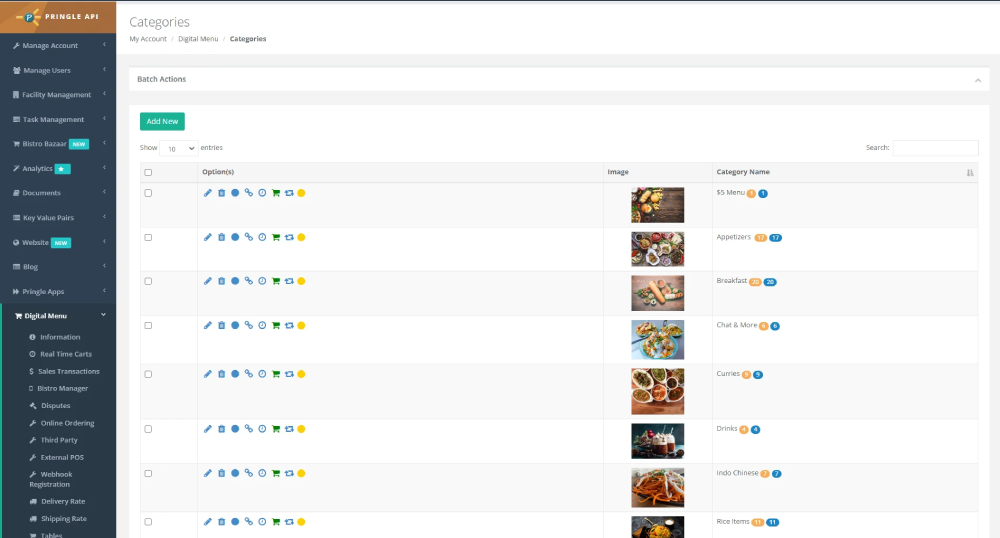Screen dimensions: 1000x538
Task: Edit the Breakfast category with pencil icon
Action: click(x=208, y=281)
